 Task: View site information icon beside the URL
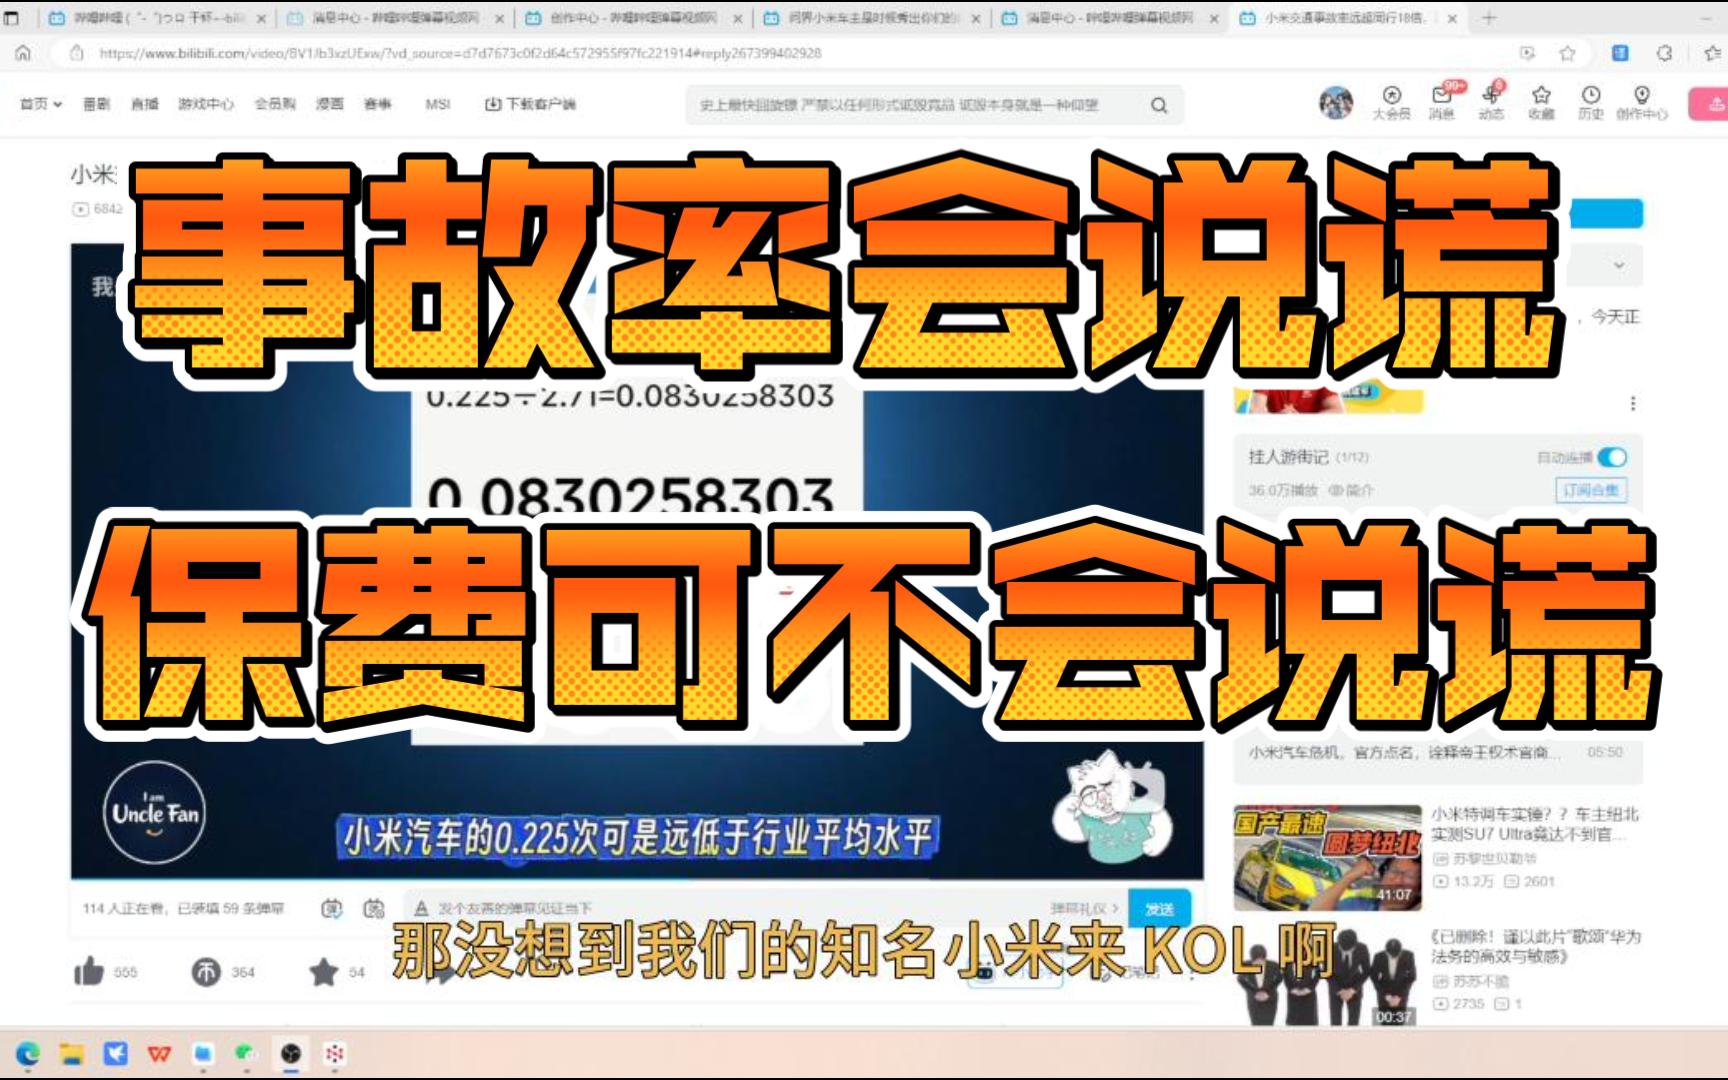click(x=77, y=53)
